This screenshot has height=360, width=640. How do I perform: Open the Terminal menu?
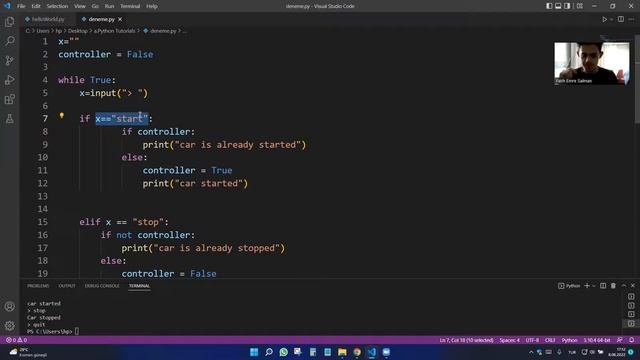click(130, 6)
